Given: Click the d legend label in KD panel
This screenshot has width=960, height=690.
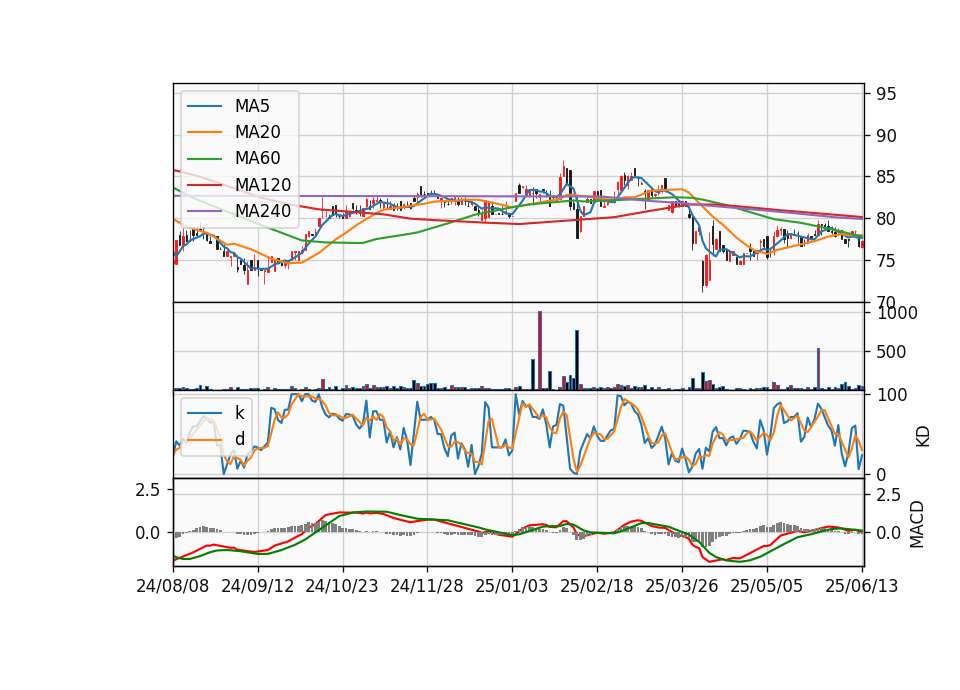Looking at the screenshot, I should [x=239, y=439].
